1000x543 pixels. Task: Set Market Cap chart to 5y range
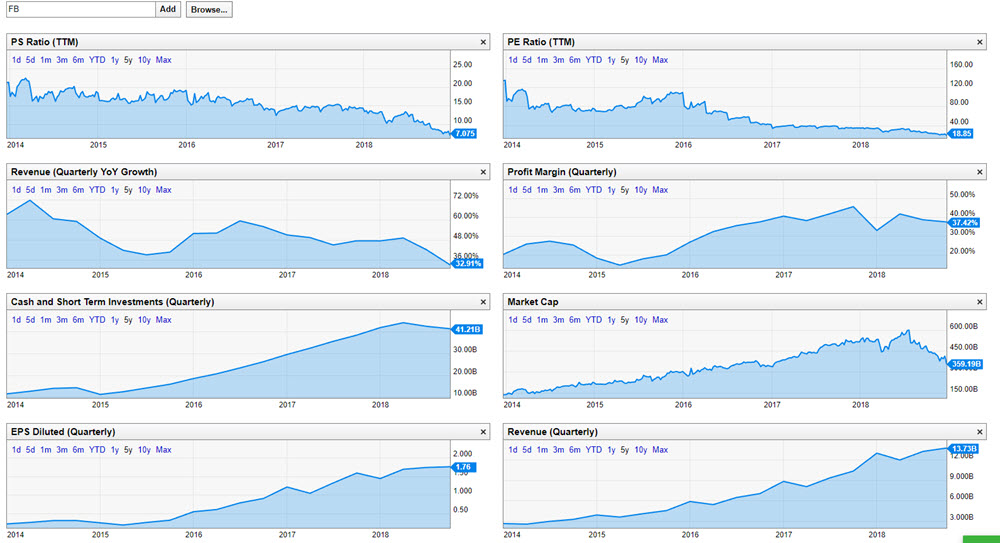click(x=624, y=320)
